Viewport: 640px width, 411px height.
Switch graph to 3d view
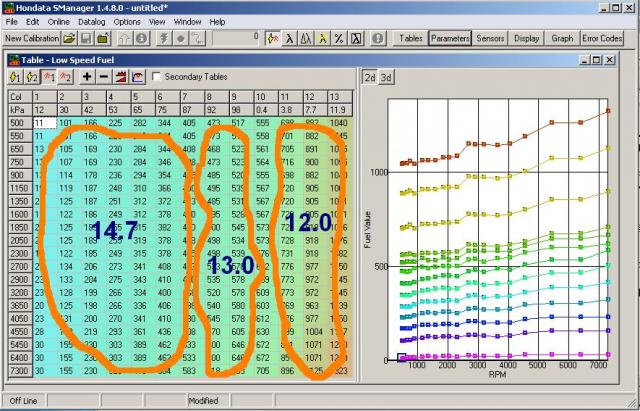click(386, 76)
